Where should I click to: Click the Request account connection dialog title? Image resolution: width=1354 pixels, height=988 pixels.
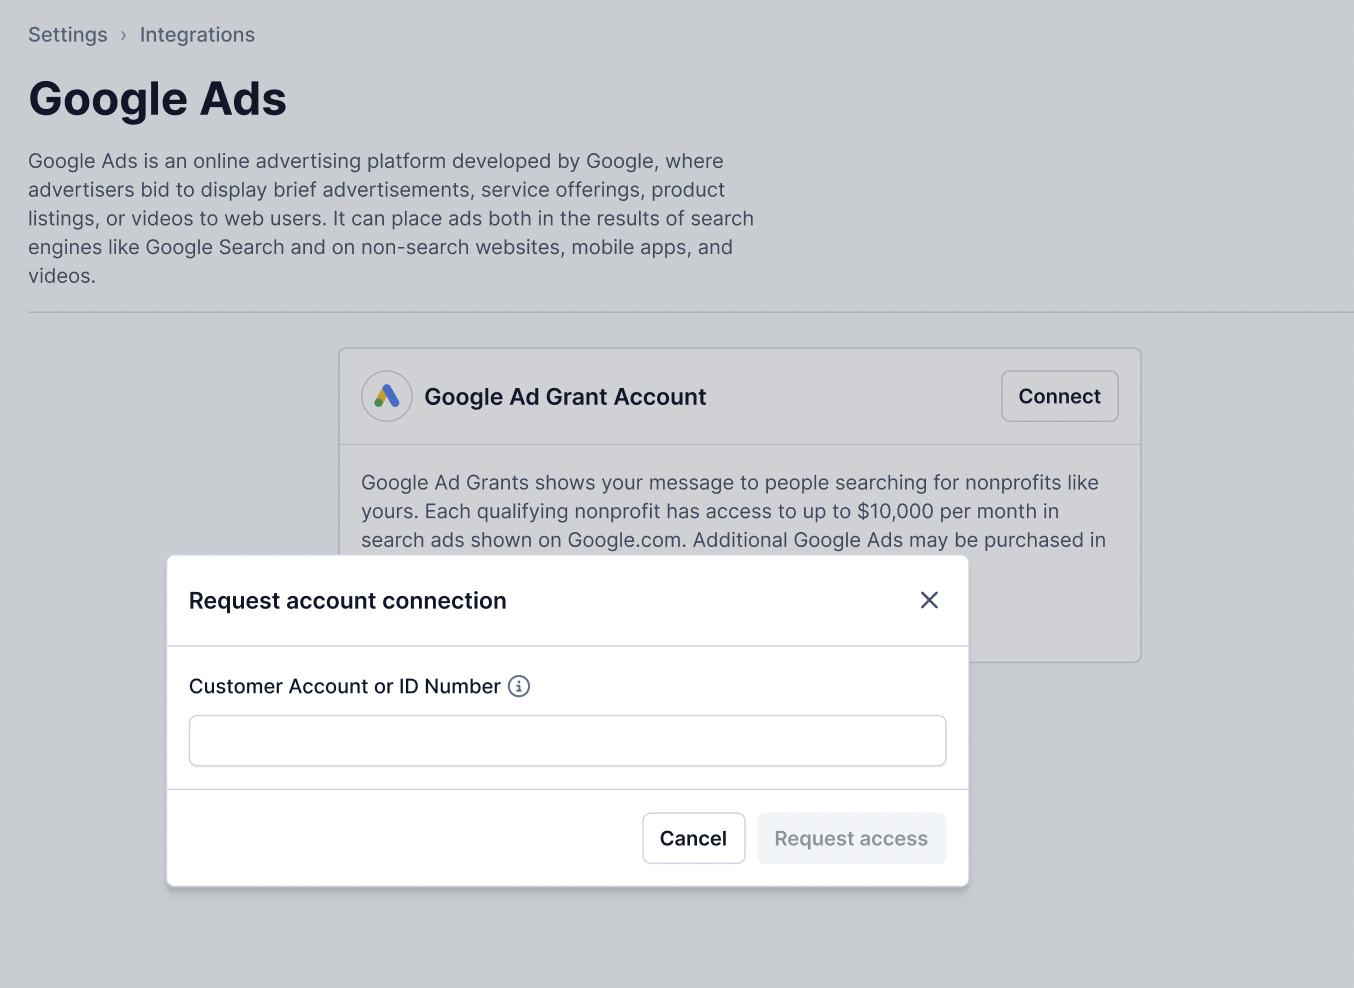[x=347, y=601]
